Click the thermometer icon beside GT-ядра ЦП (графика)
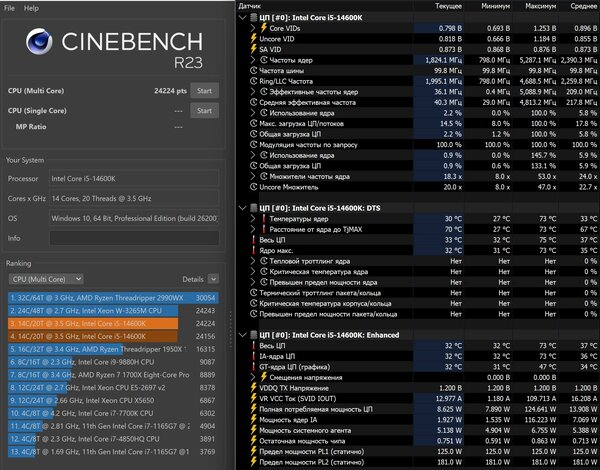The width and height of the screenshot is (600, 470). coord(253,367)
